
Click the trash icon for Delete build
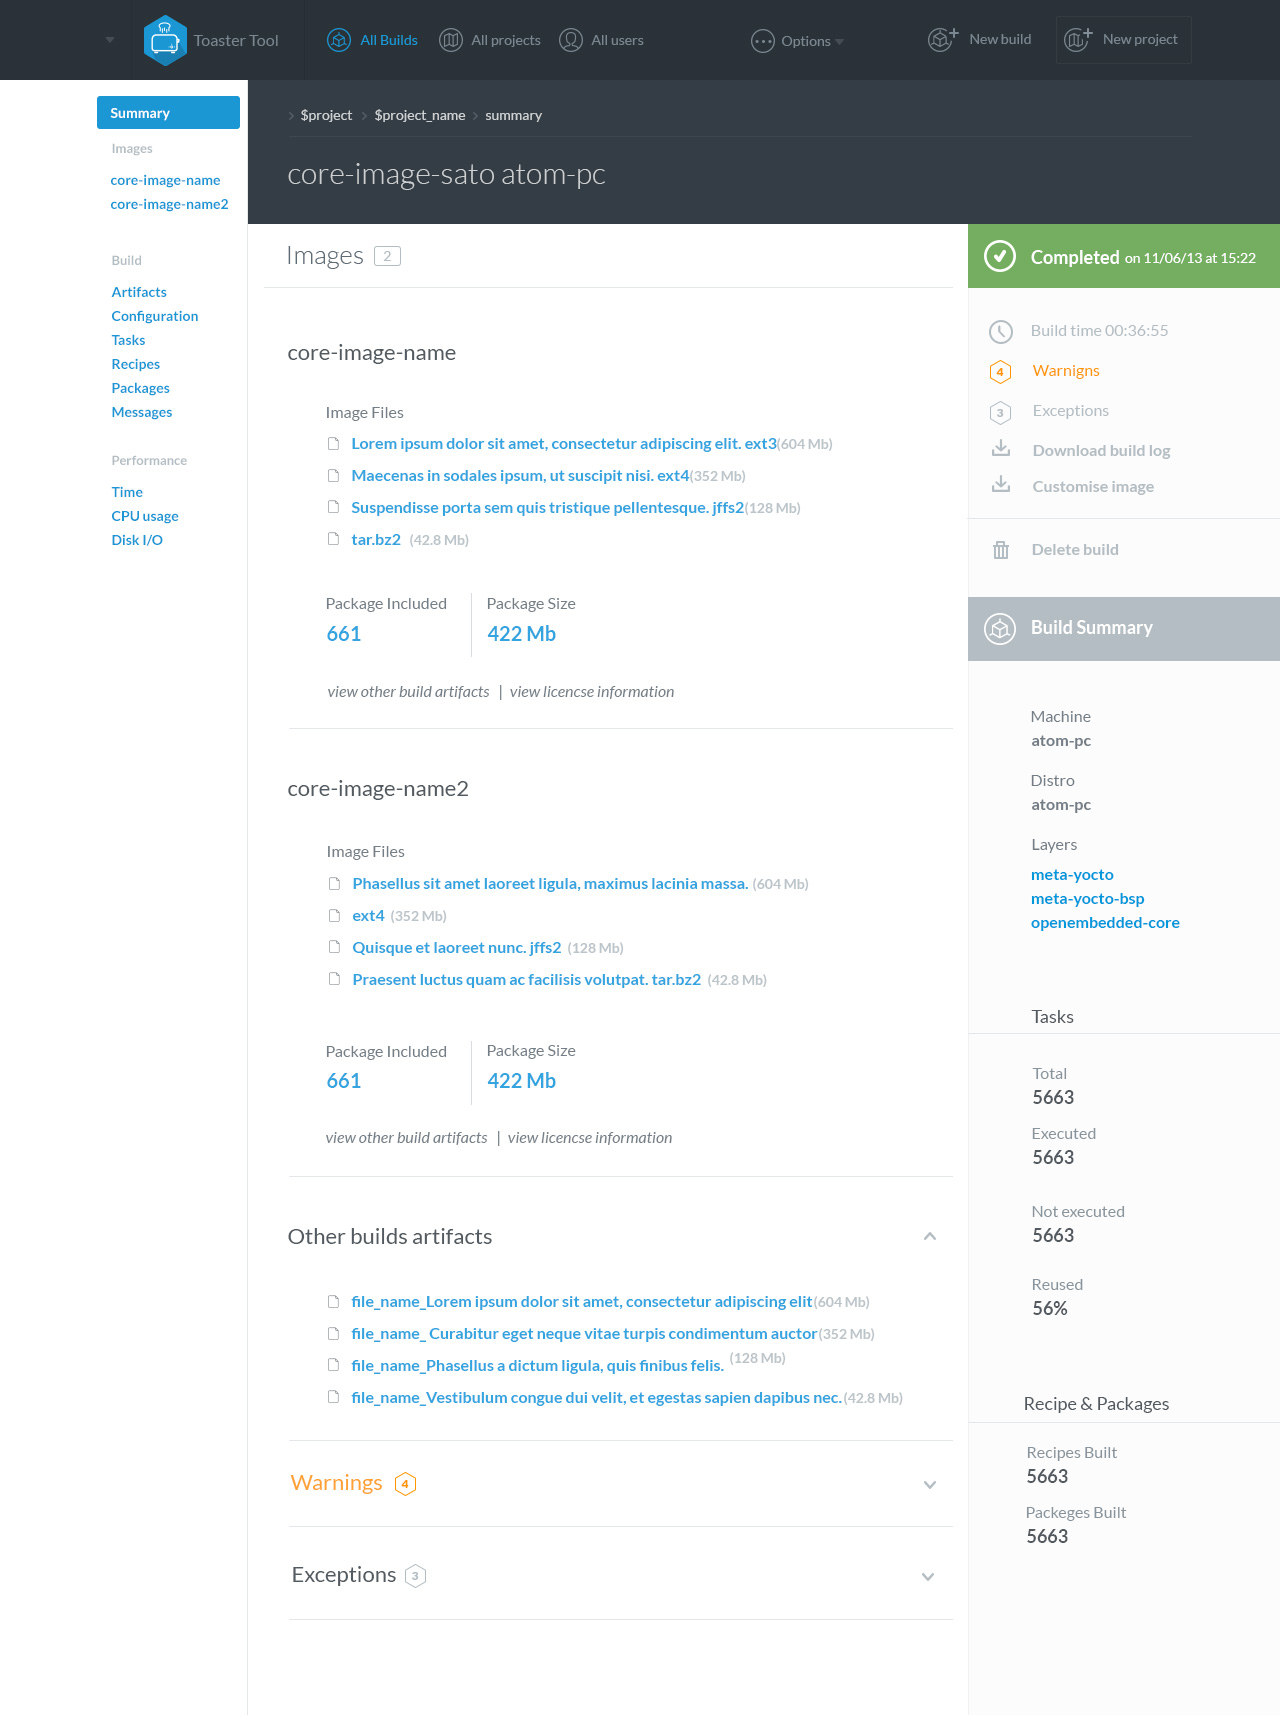pyautogui.click(x=1001, y=550)
